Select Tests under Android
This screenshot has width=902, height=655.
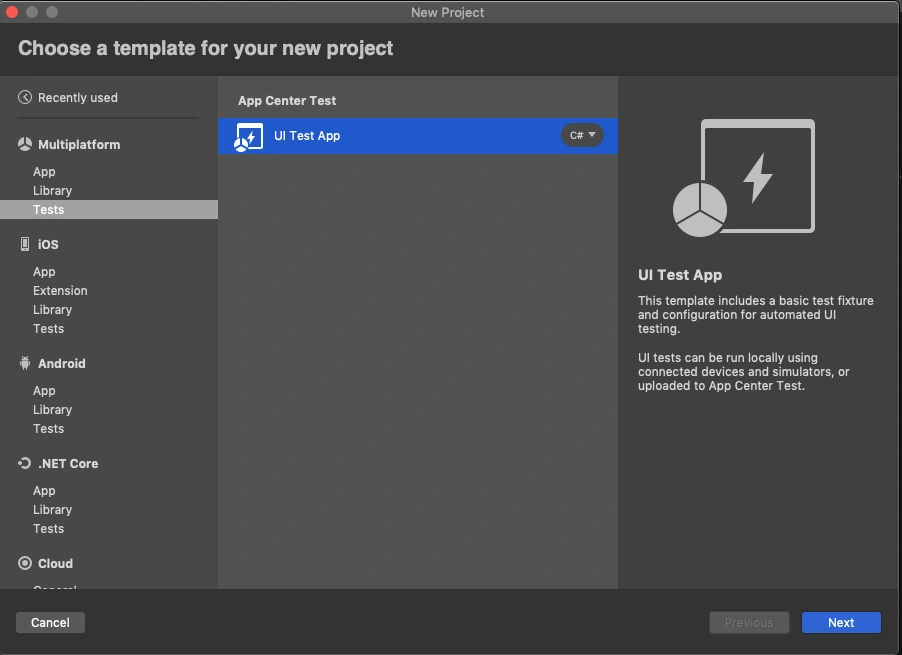[x=48, y=428]
